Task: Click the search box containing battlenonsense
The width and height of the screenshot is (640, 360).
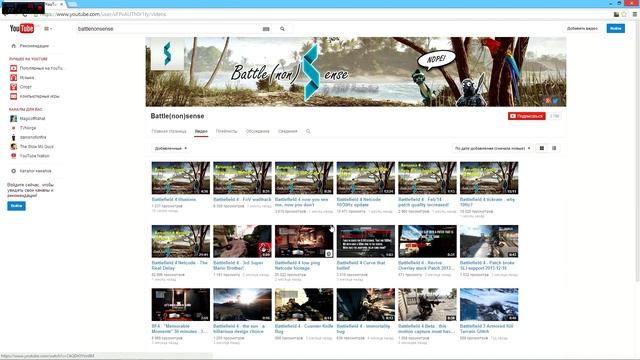Action: pyautogui.click(x=169, y=29)
